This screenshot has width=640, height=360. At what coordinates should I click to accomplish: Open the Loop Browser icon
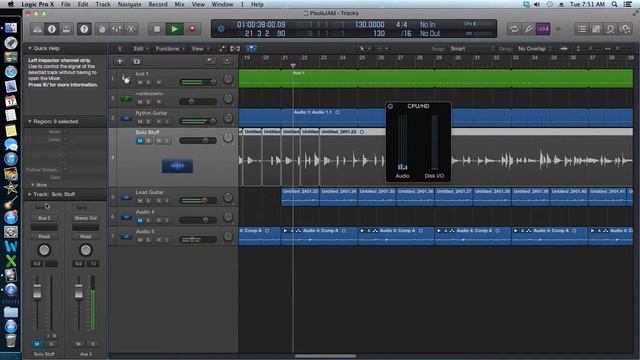(611, 29)
